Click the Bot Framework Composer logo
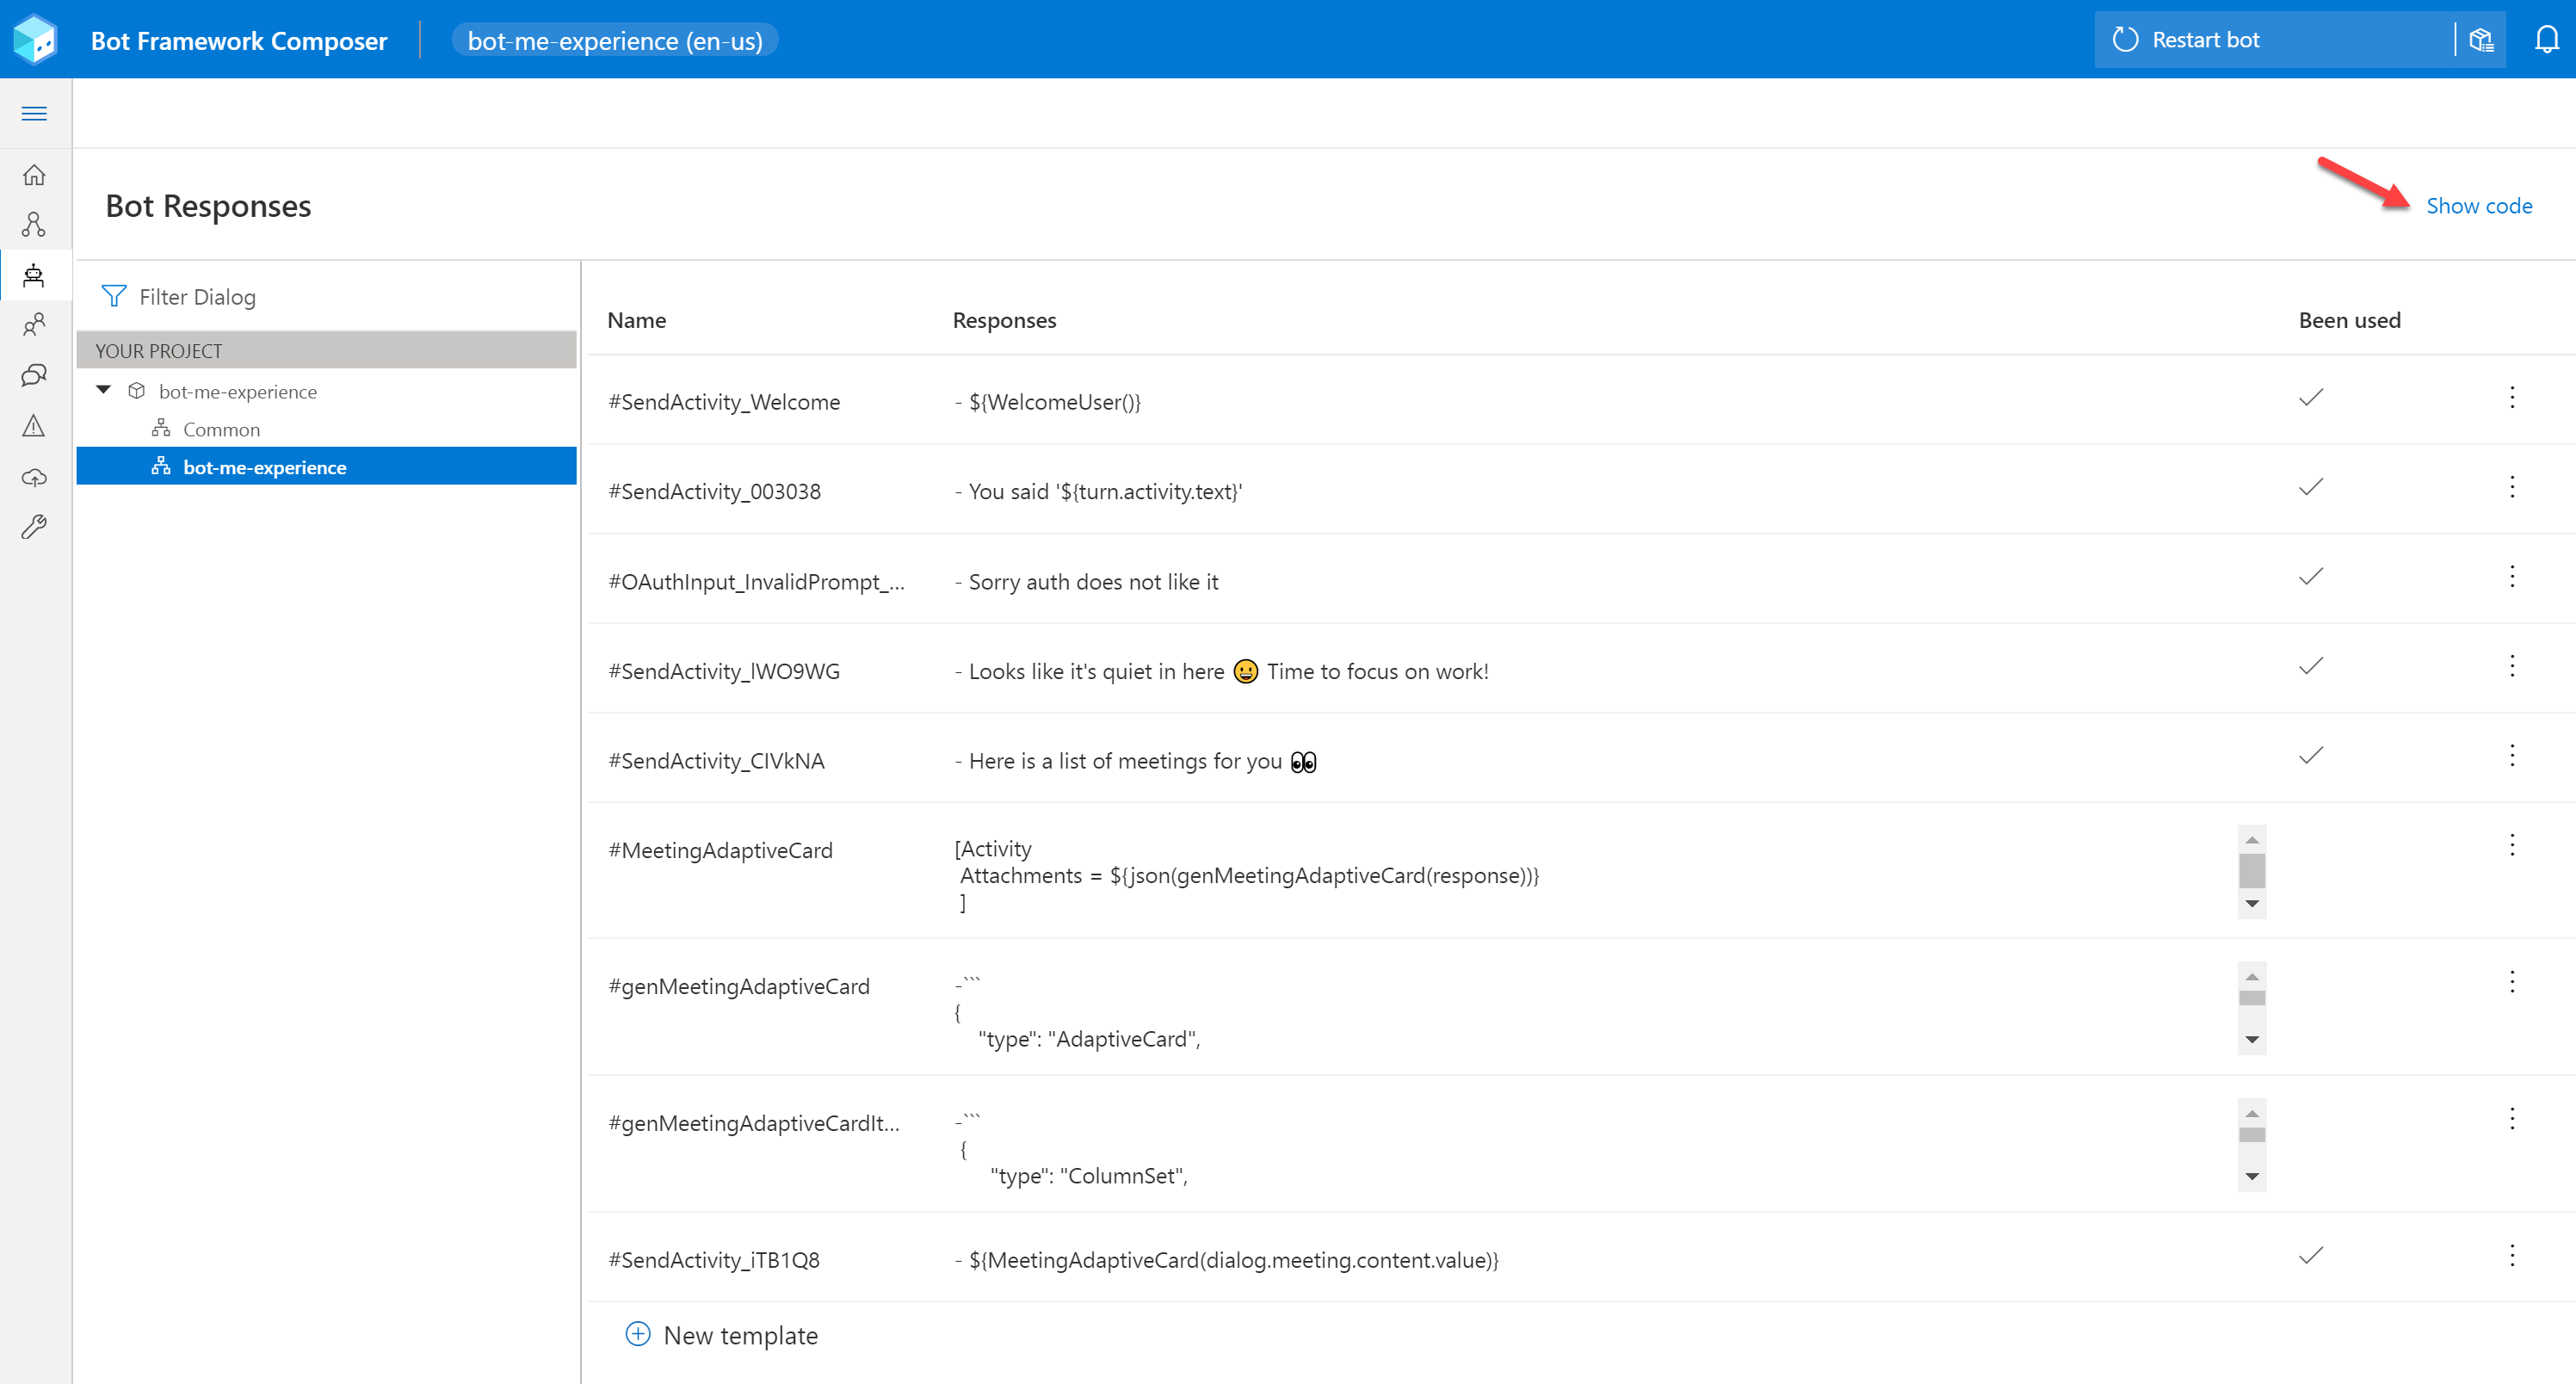Viewport: 2576px width, 1384px height. [x=35, y=40]
